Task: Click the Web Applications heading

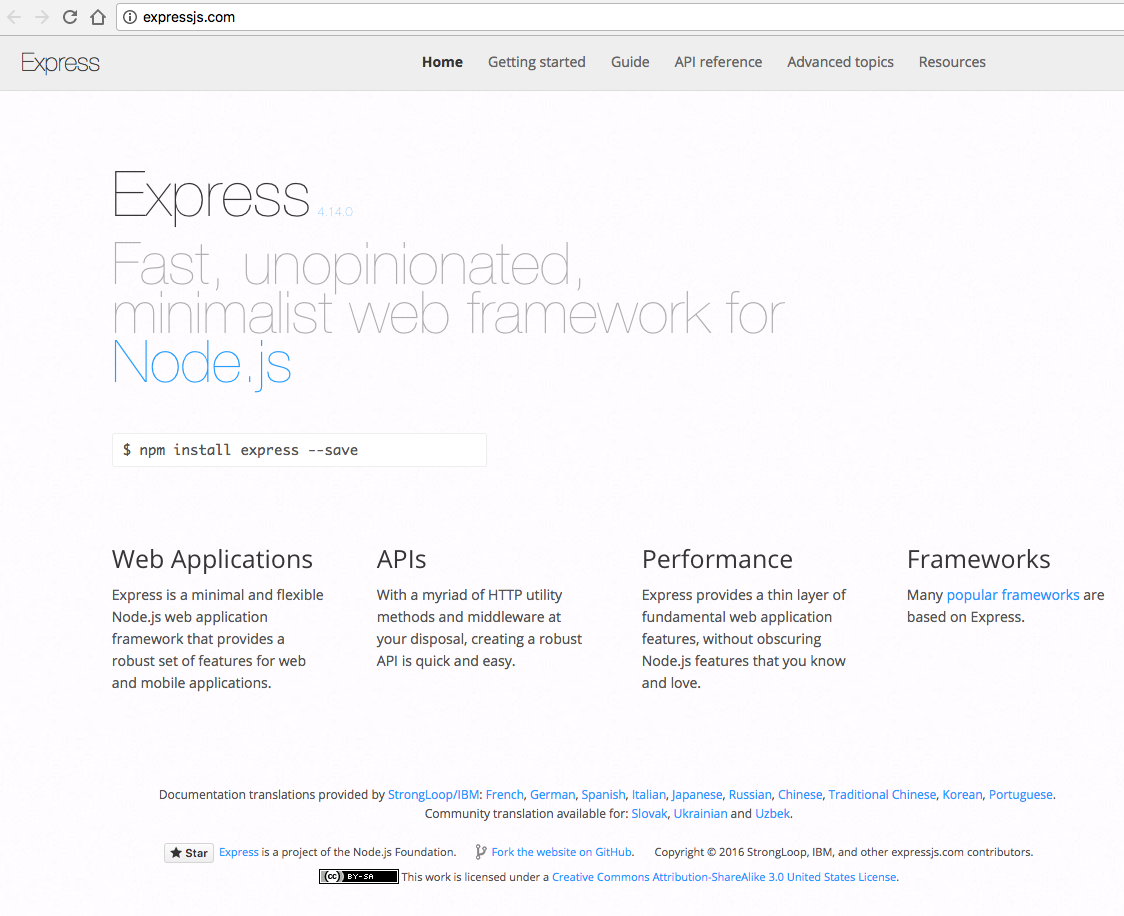Action: click(212, 559)
